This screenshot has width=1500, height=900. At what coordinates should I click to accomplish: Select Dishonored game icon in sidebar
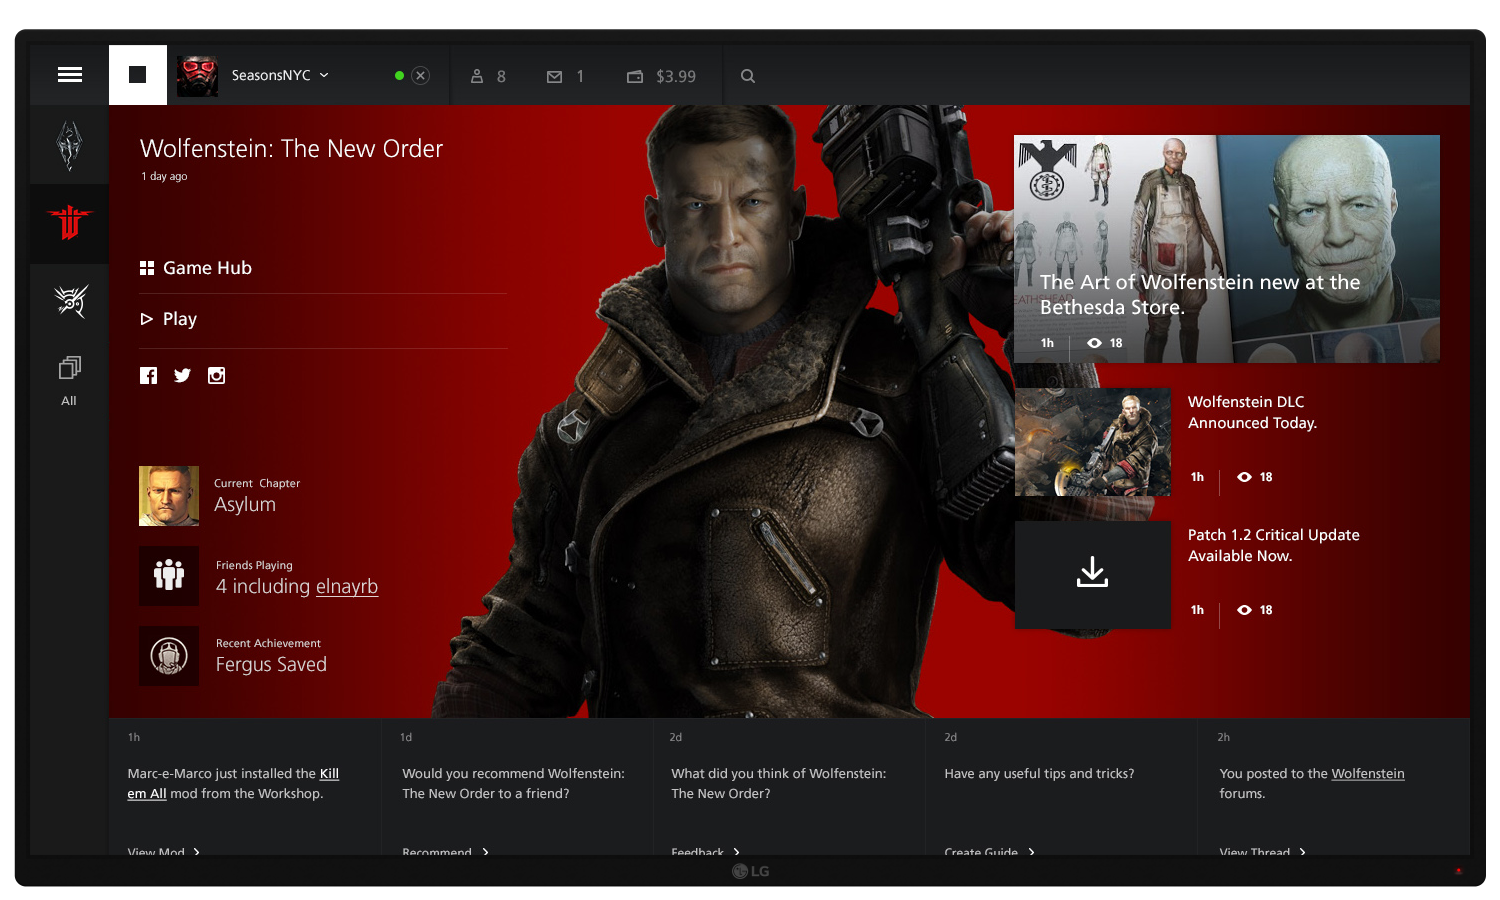click(x=70, y=300)
